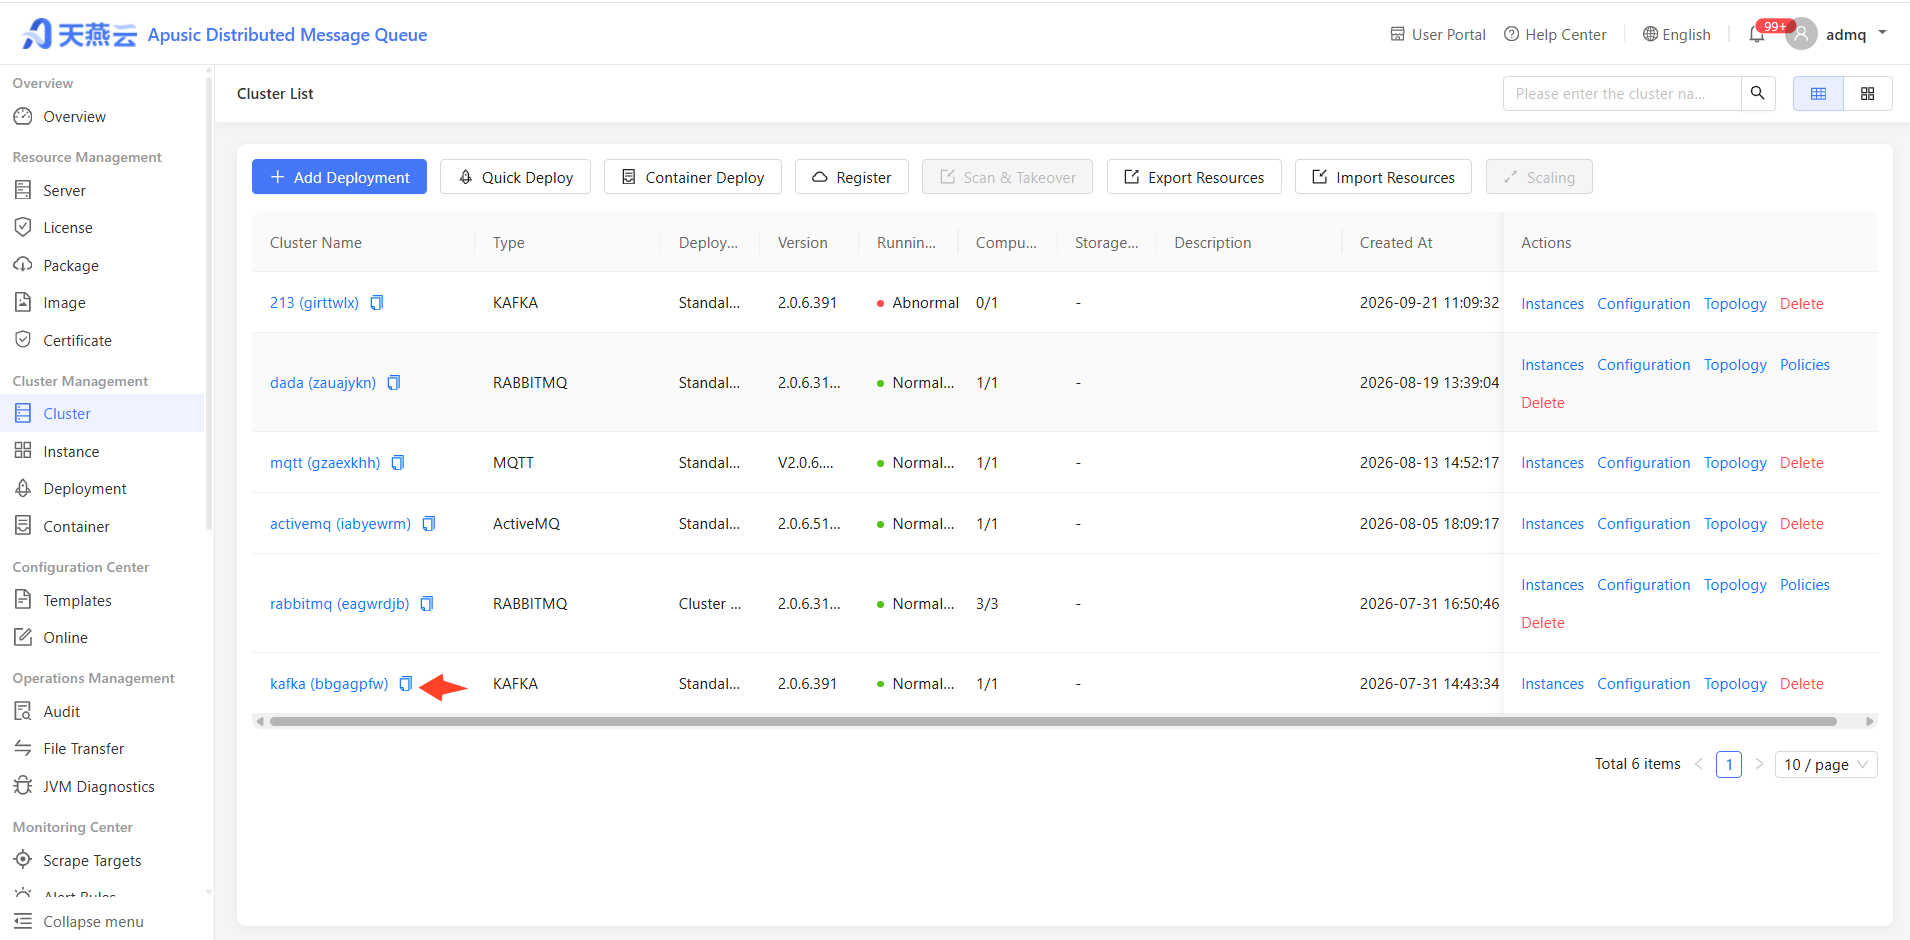Open the admq account dropdown
This screenshot has width=1910, height=940.
pyautogui.click(x=1883, y=33)
